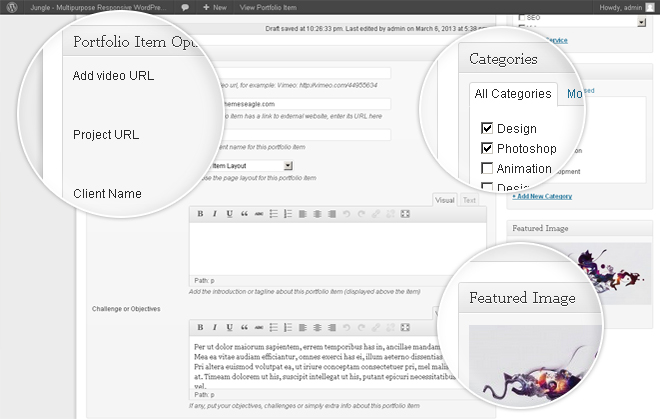Screen dimensions: 660x419
Task: Click the + Add New Category link
Action: tap(542, 196)
